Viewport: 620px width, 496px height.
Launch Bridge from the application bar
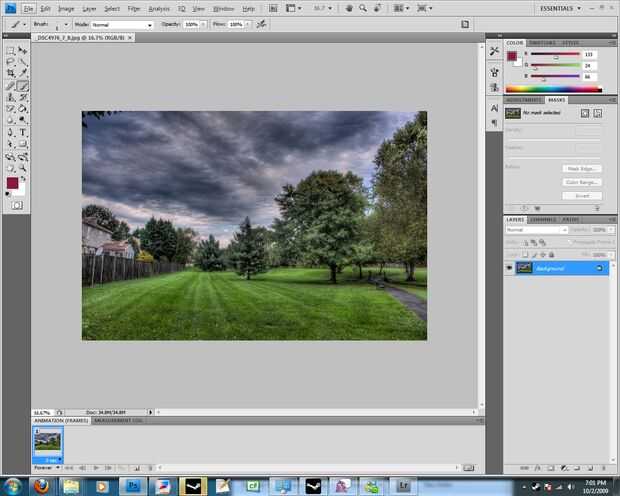click(273, 8)
